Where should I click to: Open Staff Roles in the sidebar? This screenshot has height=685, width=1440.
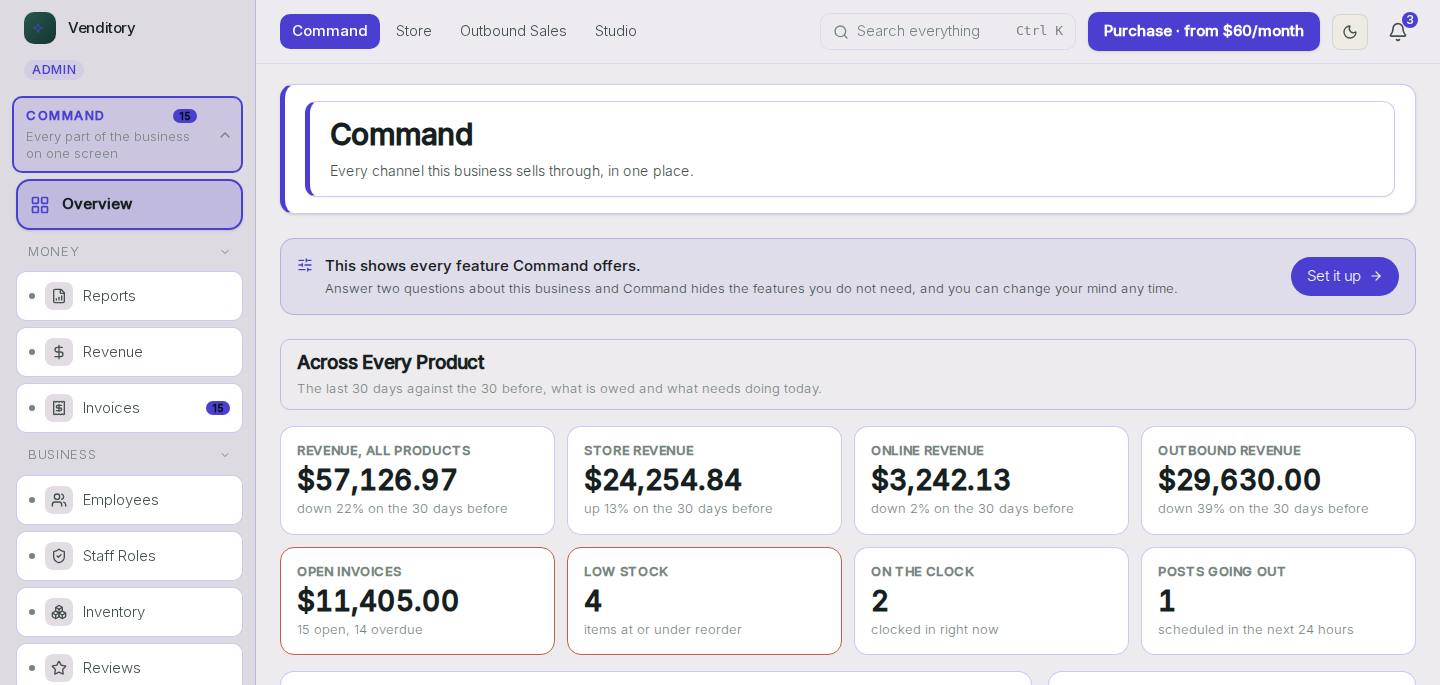129,556
